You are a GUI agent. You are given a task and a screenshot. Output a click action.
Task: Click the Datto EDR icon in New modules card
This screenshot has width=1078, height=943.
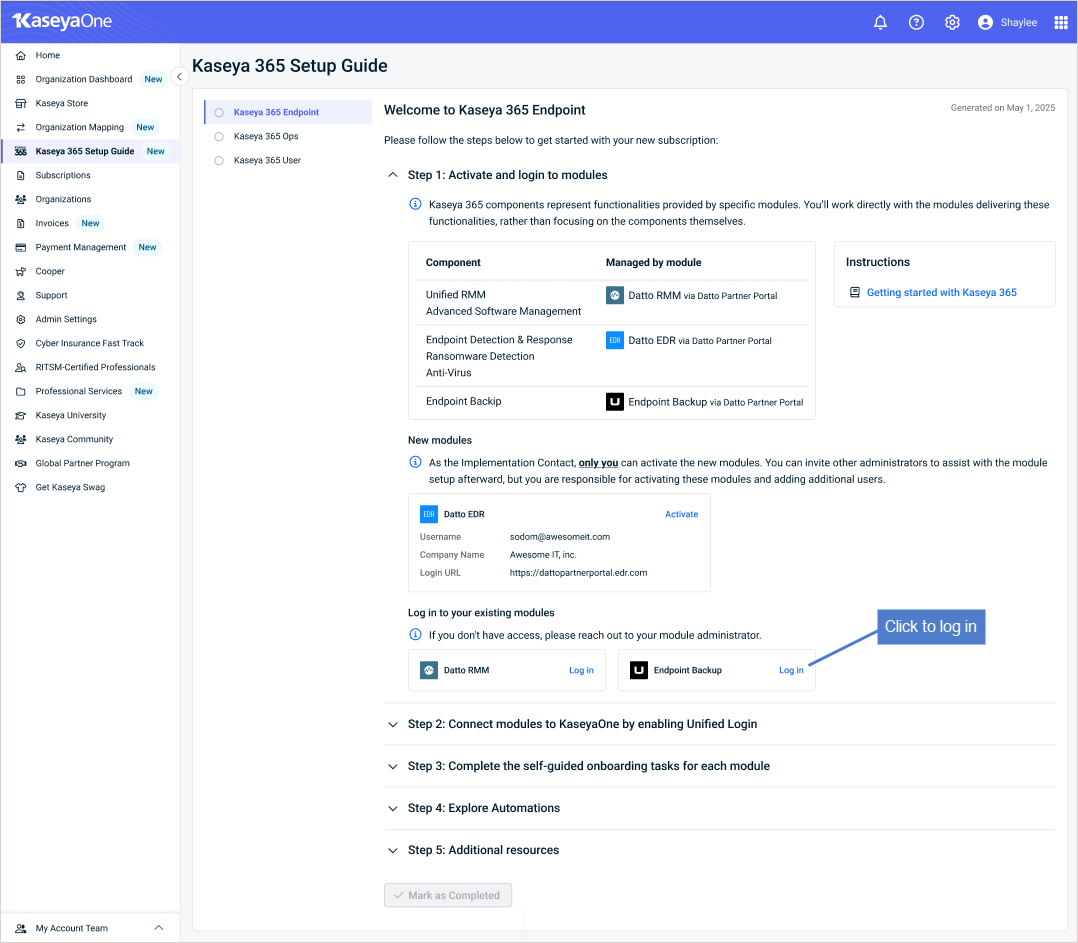coord(429,514)
